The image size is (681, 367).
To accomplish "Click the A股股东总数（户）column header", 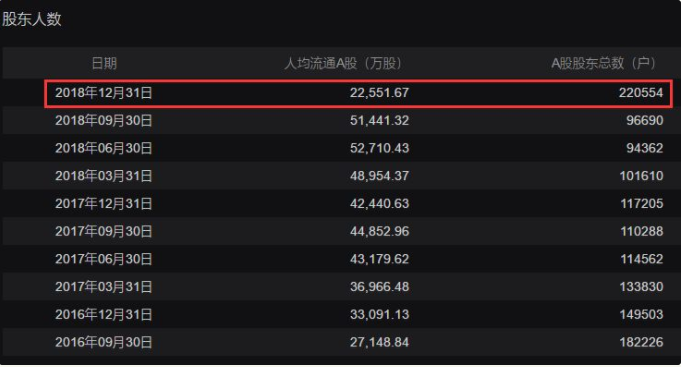I will coord(606,63).
